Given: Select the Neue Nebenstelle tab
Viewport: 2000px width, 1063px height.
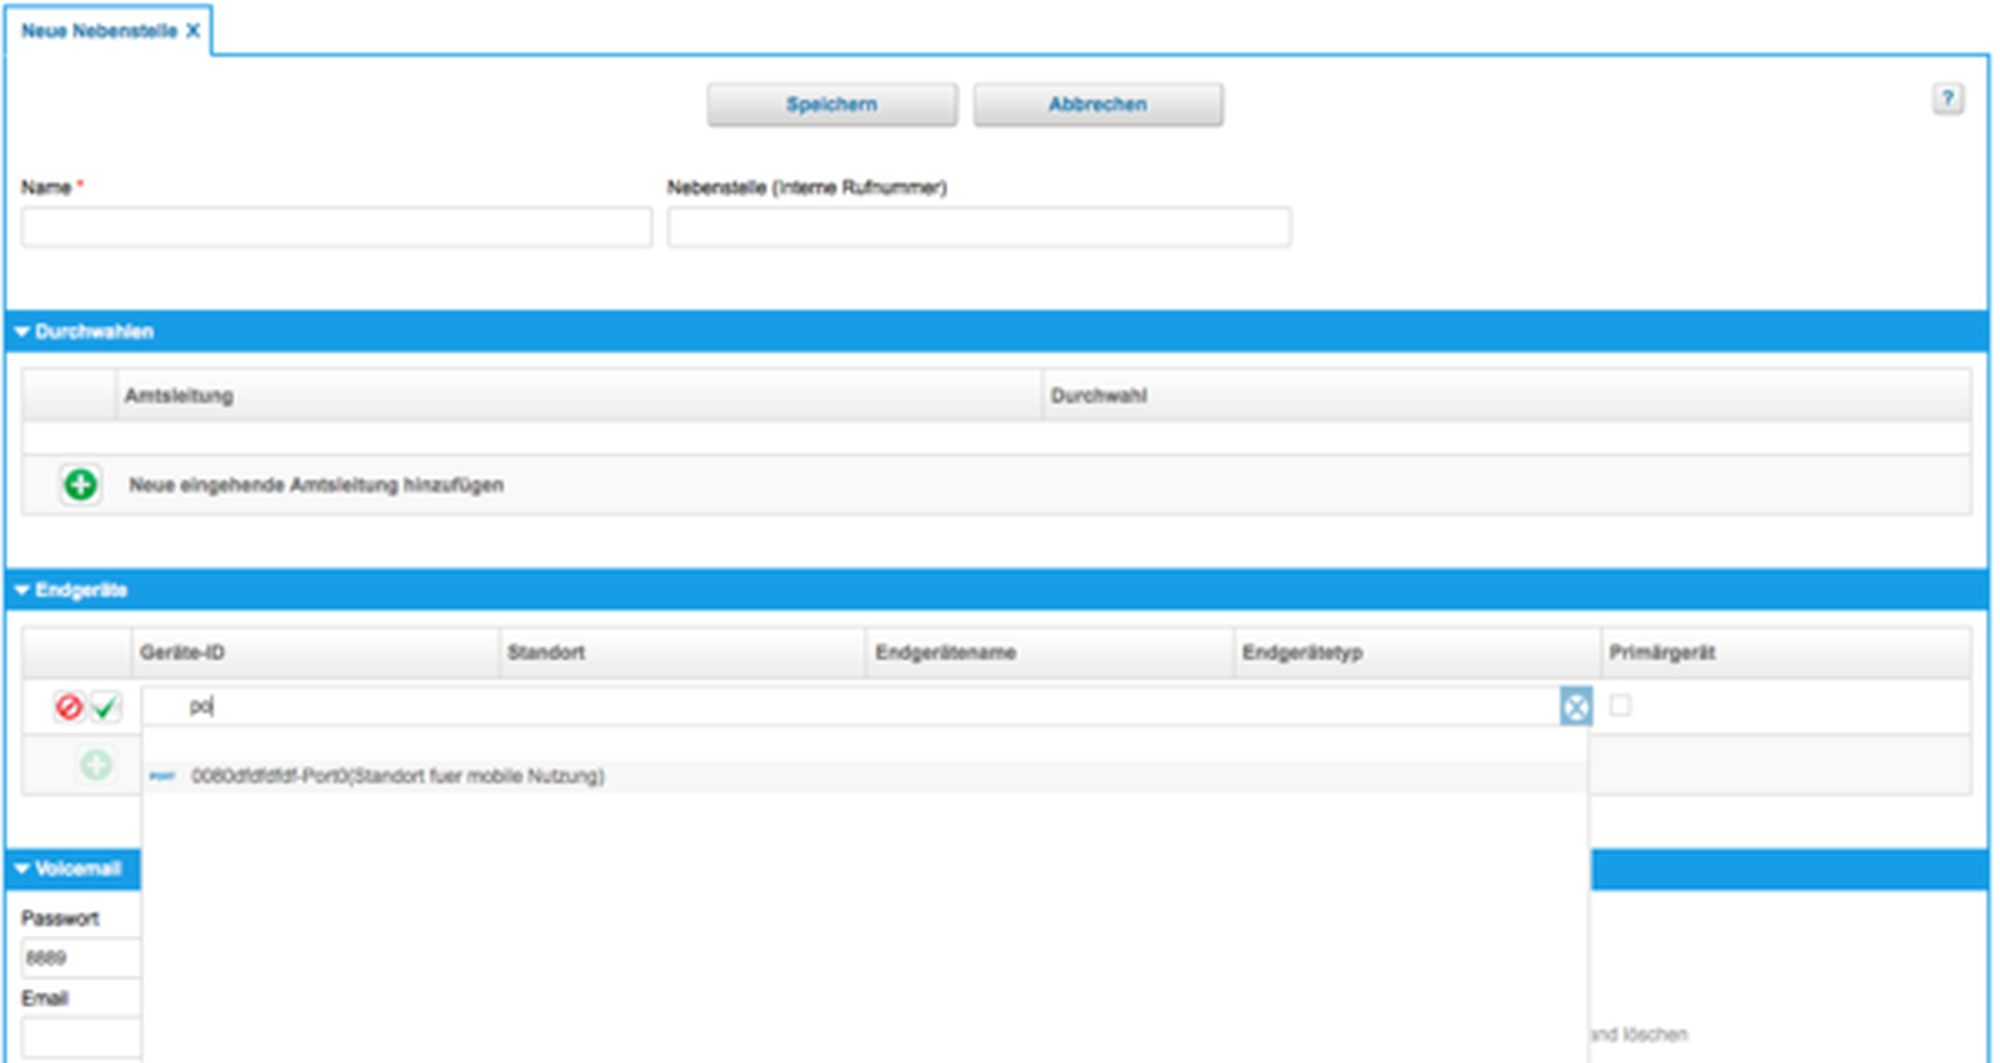Looking at the screenshot, I should coord(99,31).
